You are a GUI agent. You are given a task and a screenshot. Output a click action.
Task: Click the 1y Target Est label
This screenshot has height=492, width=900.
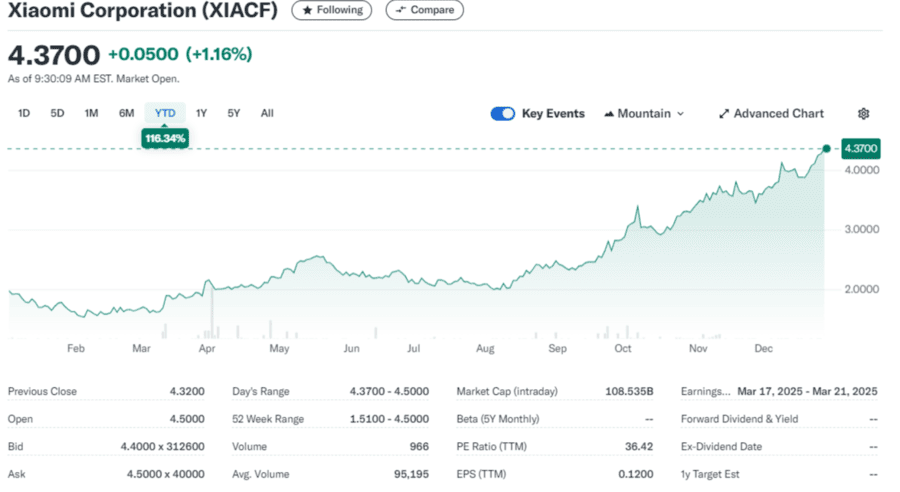coord(710,474)
